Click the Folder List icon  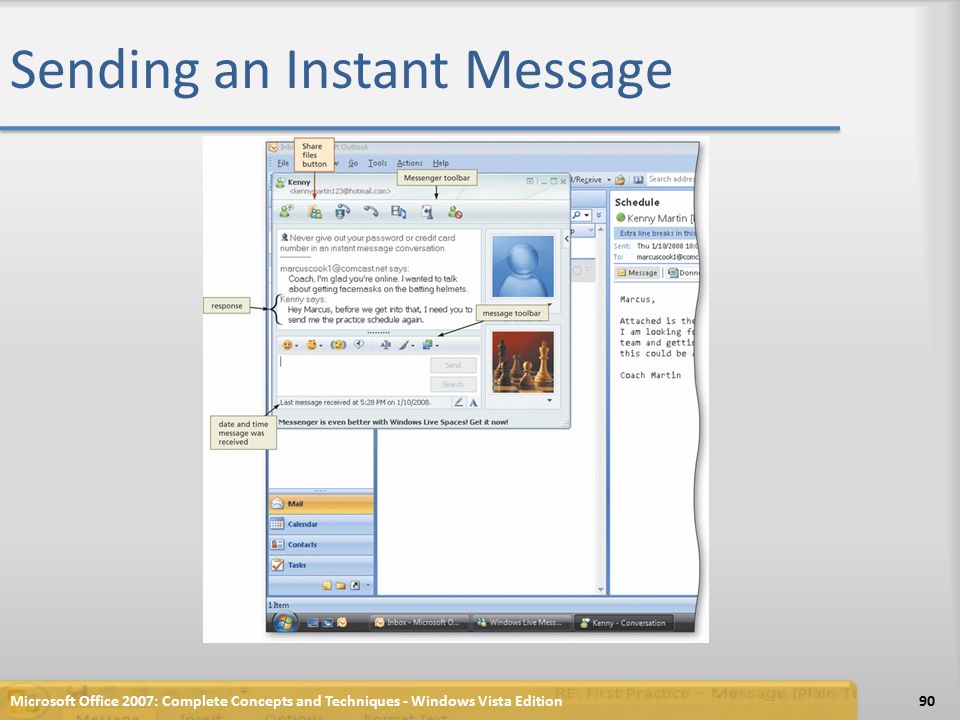pos(340,585)
